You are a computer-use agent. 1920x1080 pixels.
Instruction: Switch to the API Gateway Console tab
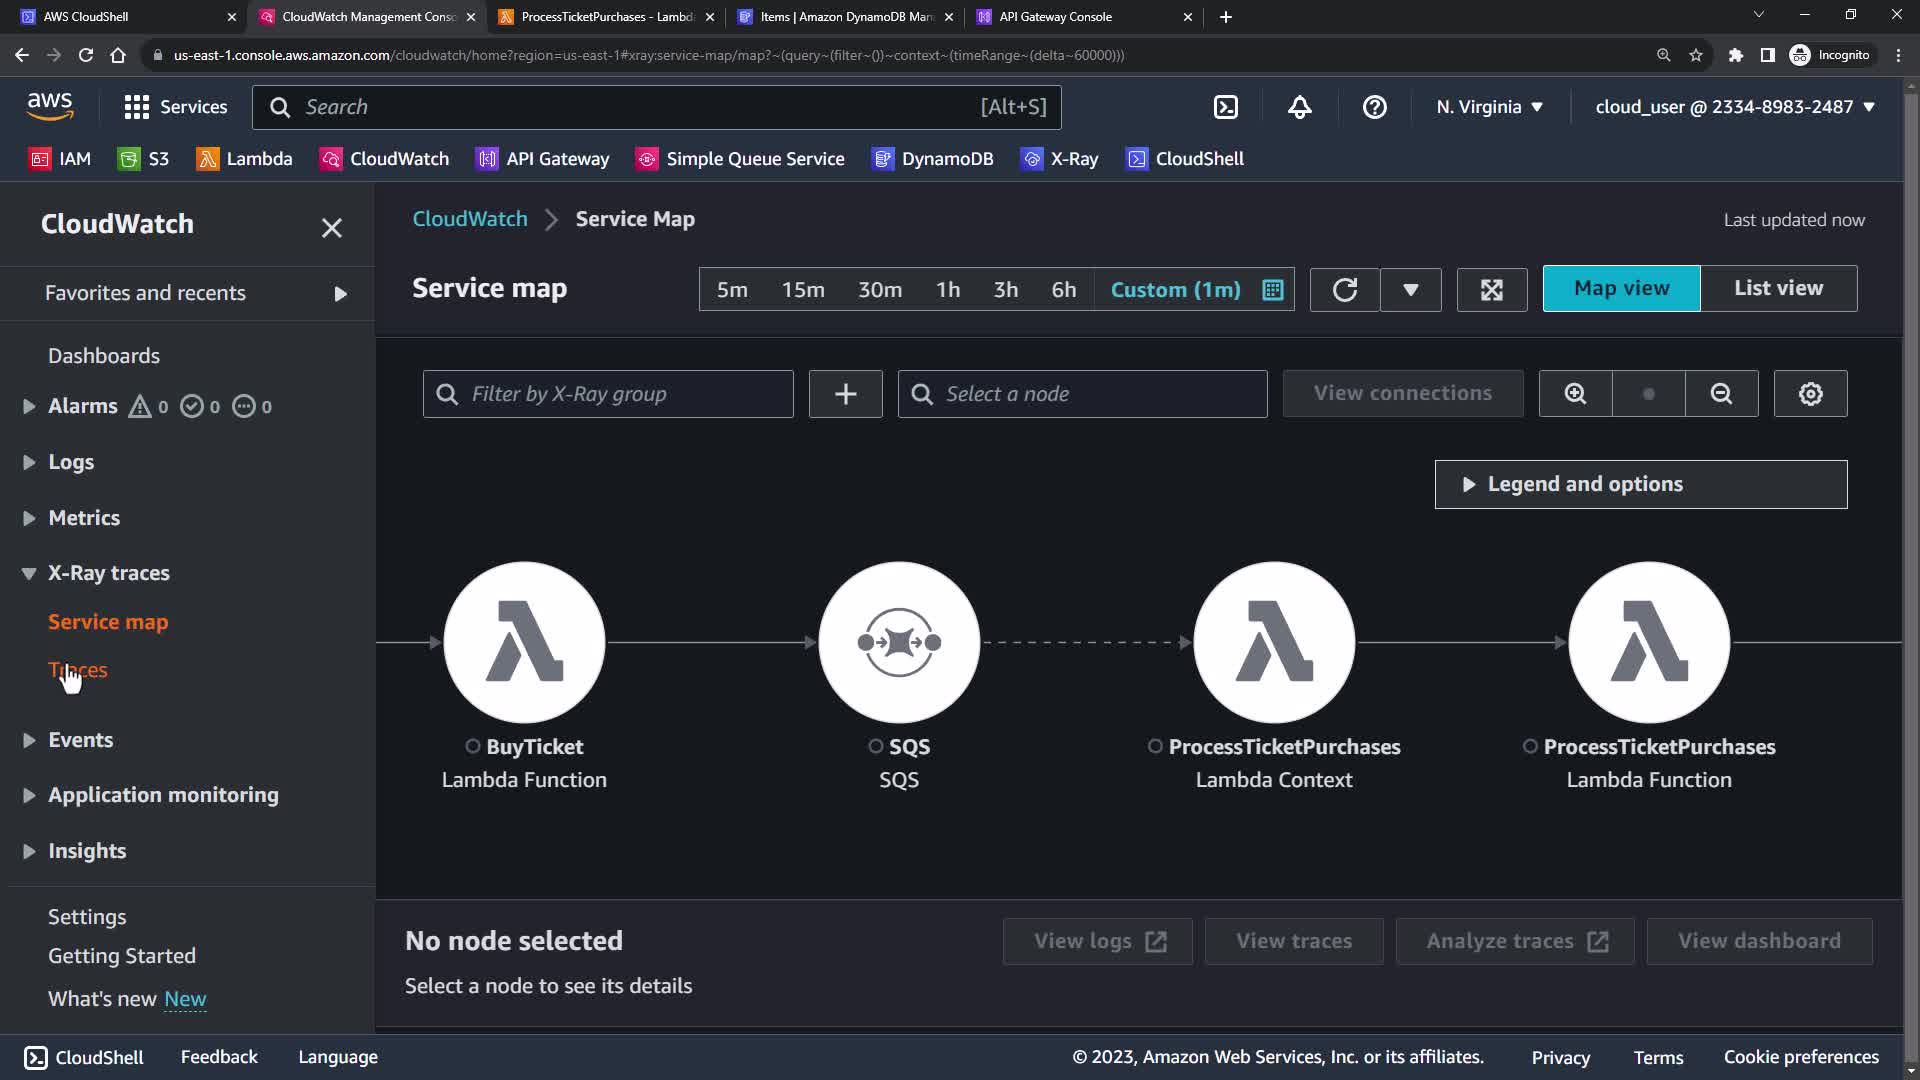(1055, 17)
